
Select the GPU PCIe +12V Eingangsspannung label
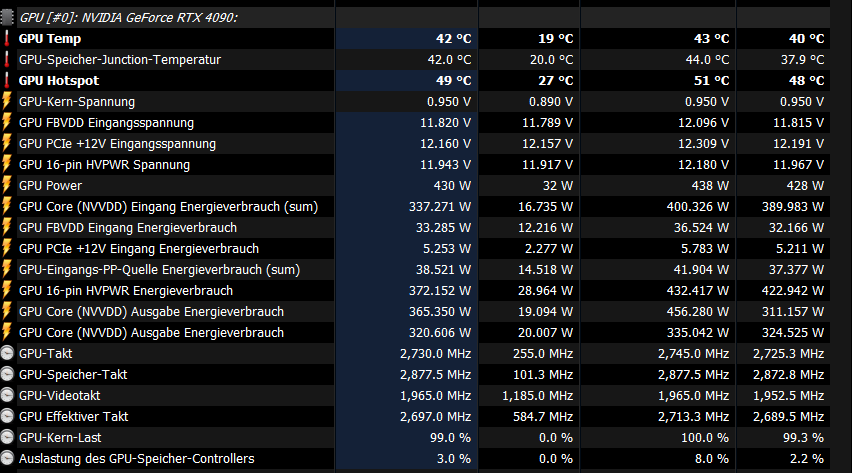[x=117, y=144]
